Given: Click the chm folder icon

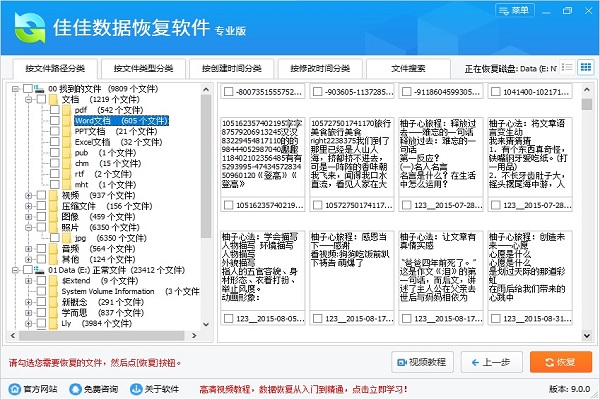Looking at the screenshot, I should coord(67,163).
